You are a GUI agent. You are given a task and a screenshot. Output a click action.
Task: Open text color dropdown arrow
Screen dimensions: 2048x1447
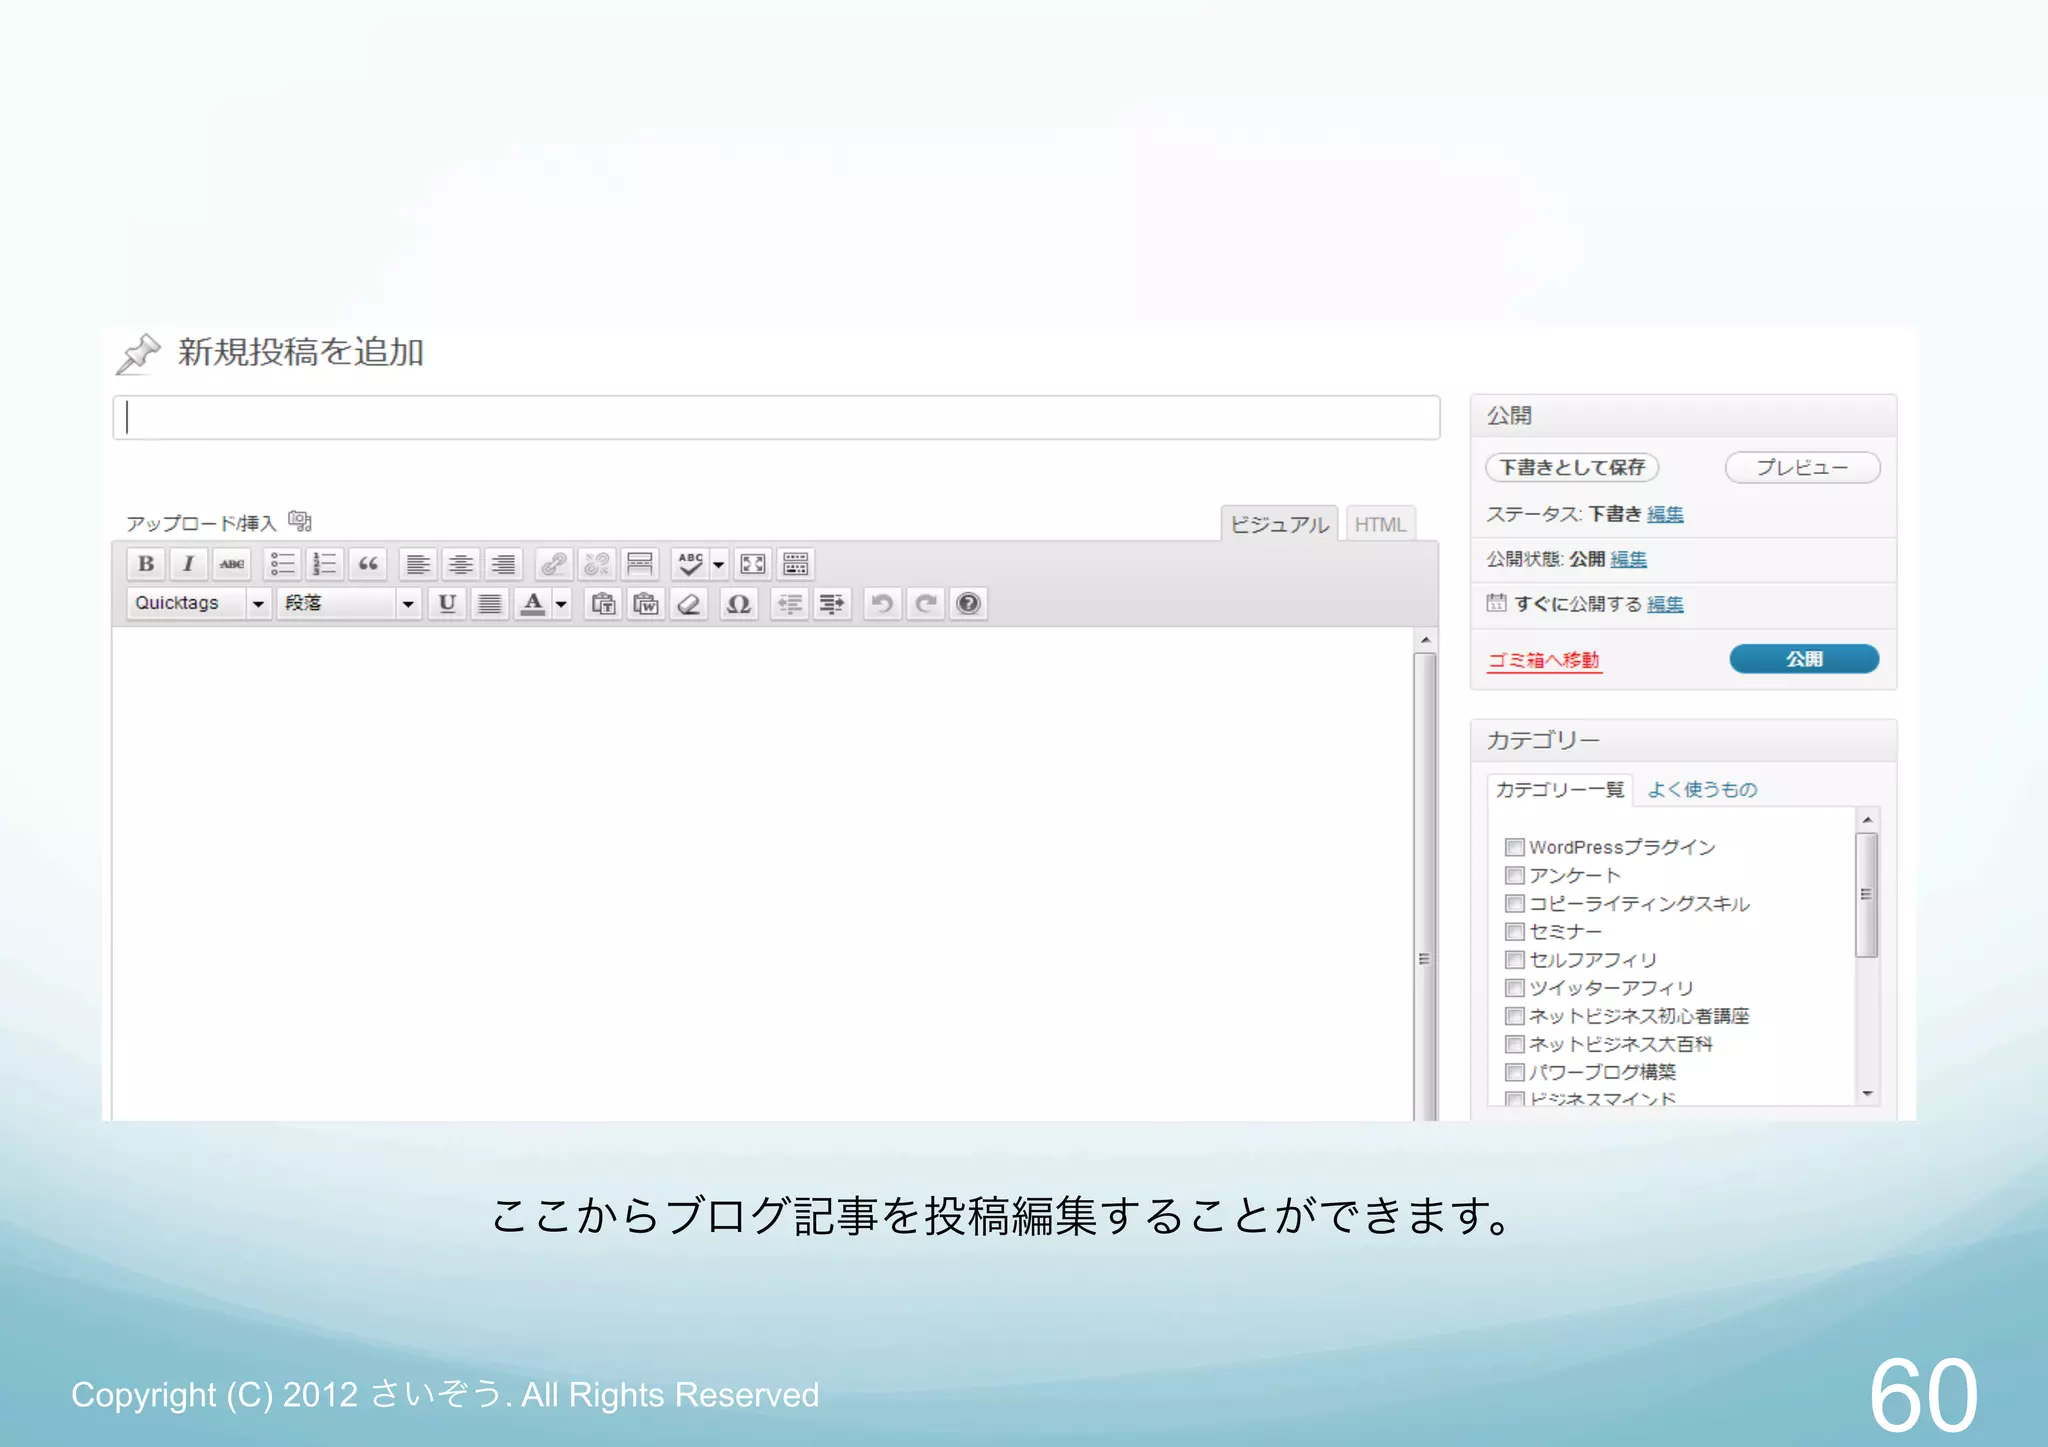coord(561,603)
